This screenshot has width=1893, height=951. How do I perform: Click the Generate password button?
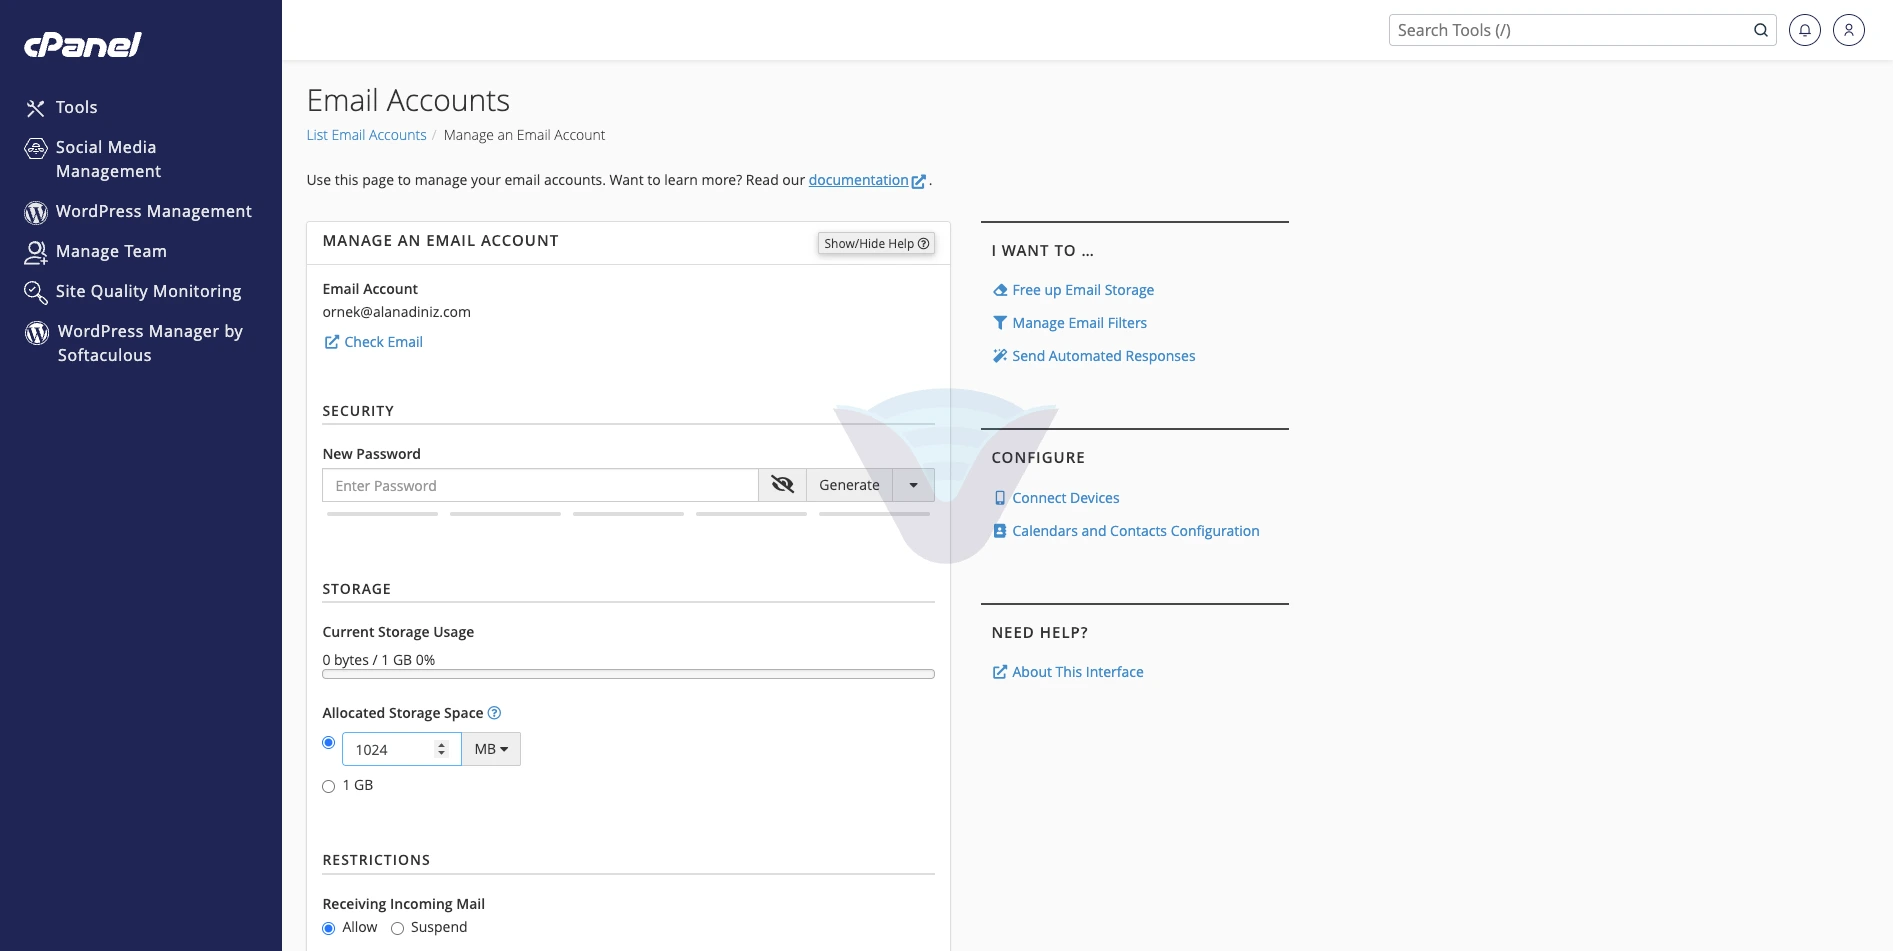[x=849, y=485]
